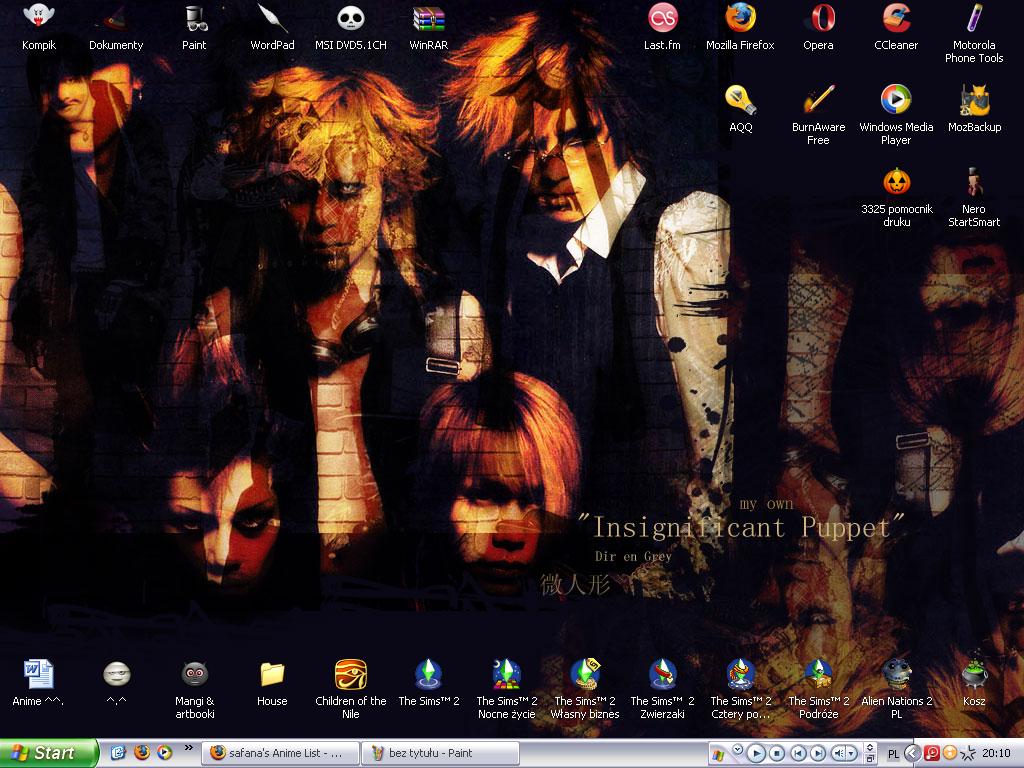Select the AQQ lightbulb icon
Viewport: 1024px width, 768px height.
741,109
